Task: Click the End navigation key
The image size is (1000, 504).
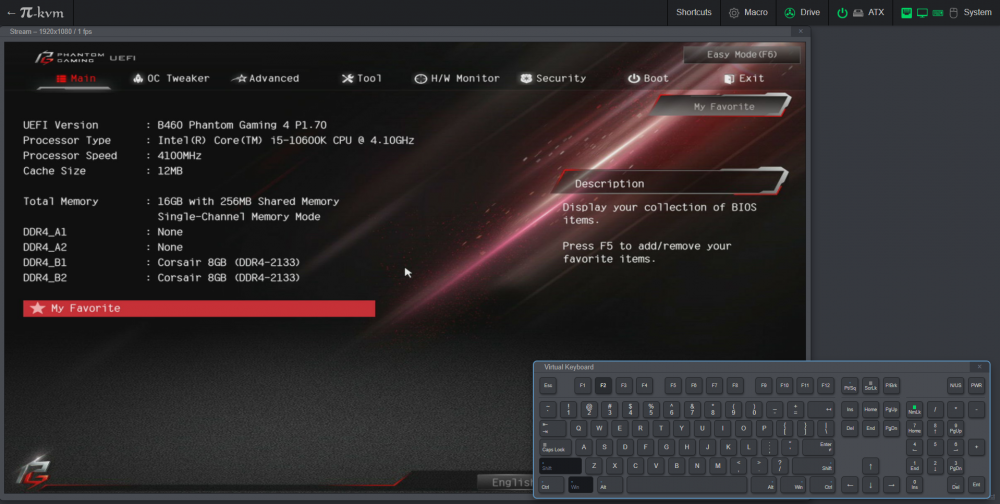Action: 871,428
